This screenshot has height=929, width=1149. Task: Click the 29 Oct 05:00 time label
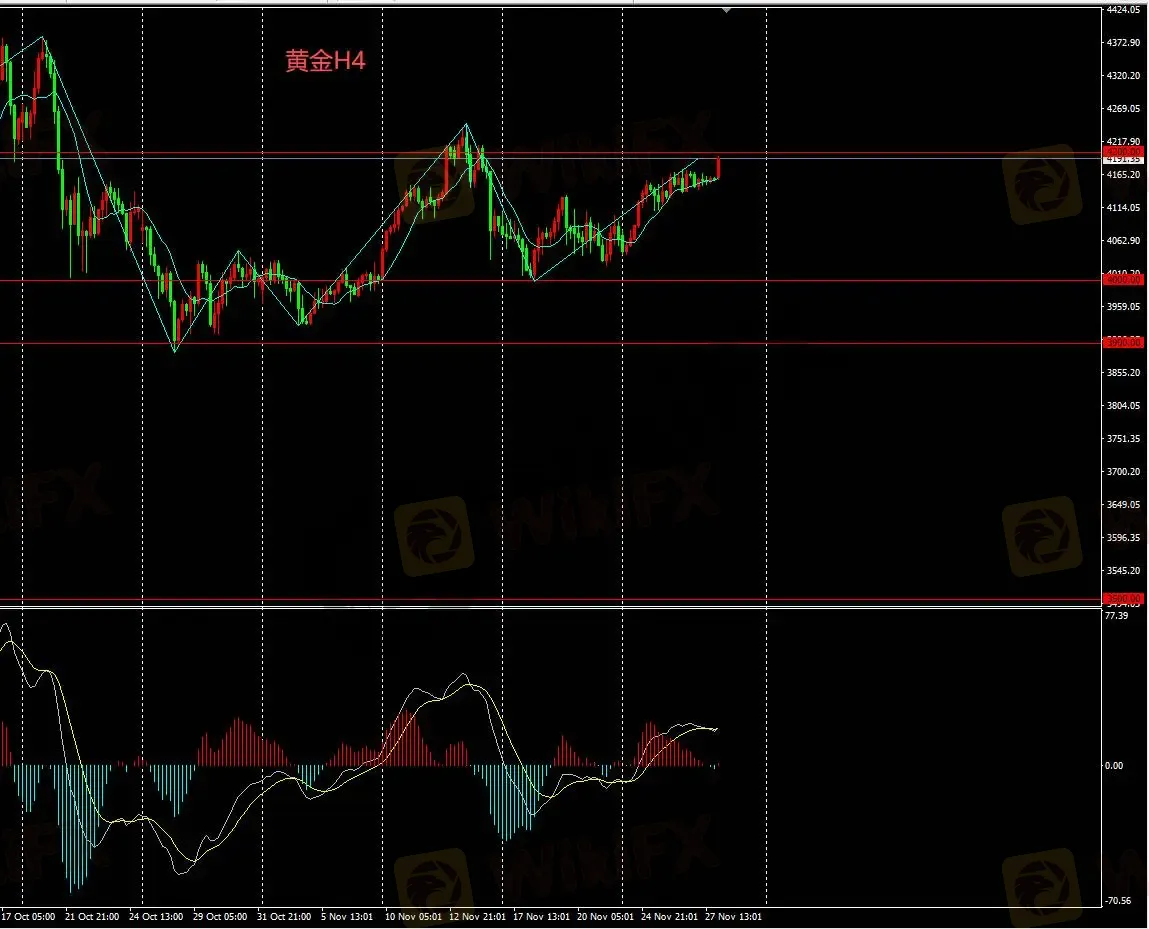point(220,917)
